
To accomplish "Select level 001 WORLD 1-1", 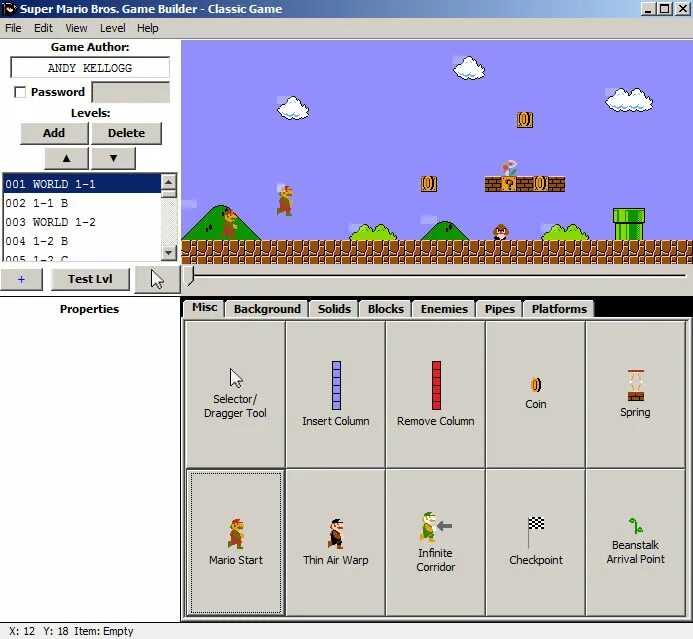I will tap(82, 184).
